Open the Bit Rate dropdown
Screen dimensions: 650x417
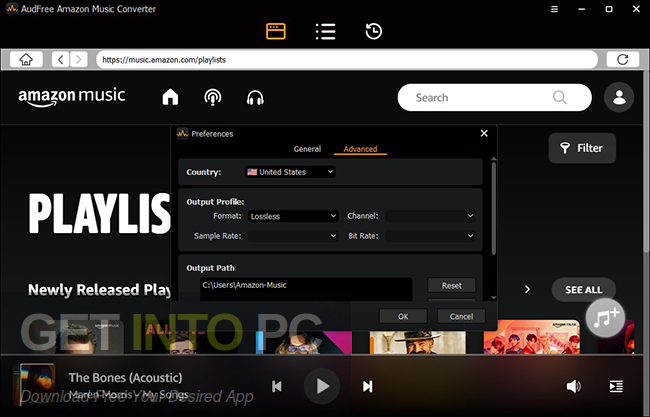pos(430,236)
